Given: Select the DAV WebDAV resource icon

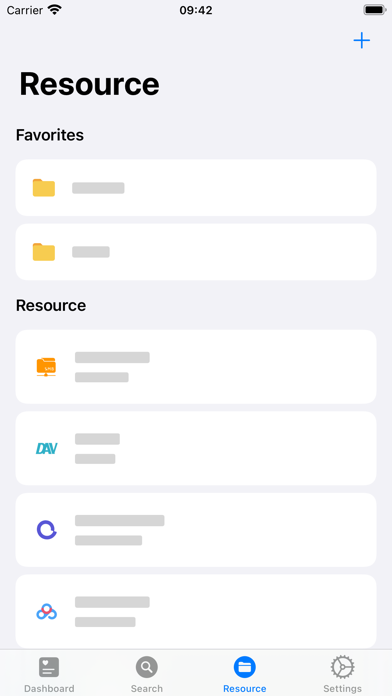Looking at the screenshot, I should tap(46, 449).
